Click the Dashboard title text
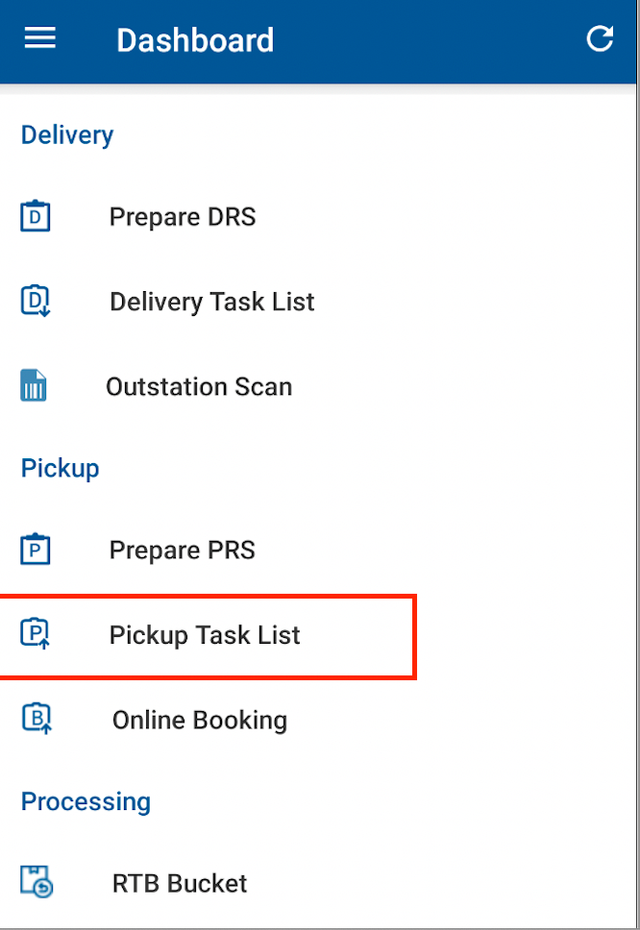The height and width of the screenshot is (930, 640). 195,40
